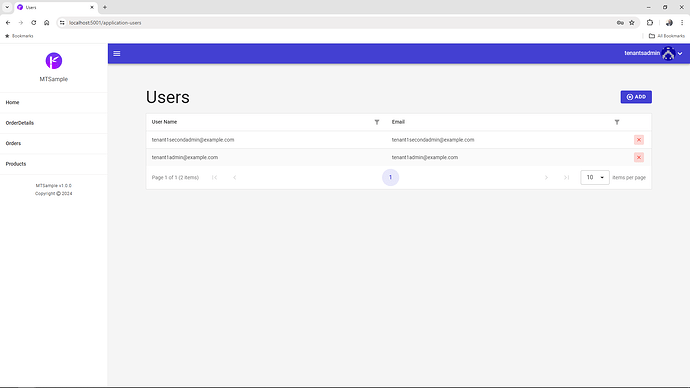Toggle the sidebar hamburger menu icon

coord(117,53)
